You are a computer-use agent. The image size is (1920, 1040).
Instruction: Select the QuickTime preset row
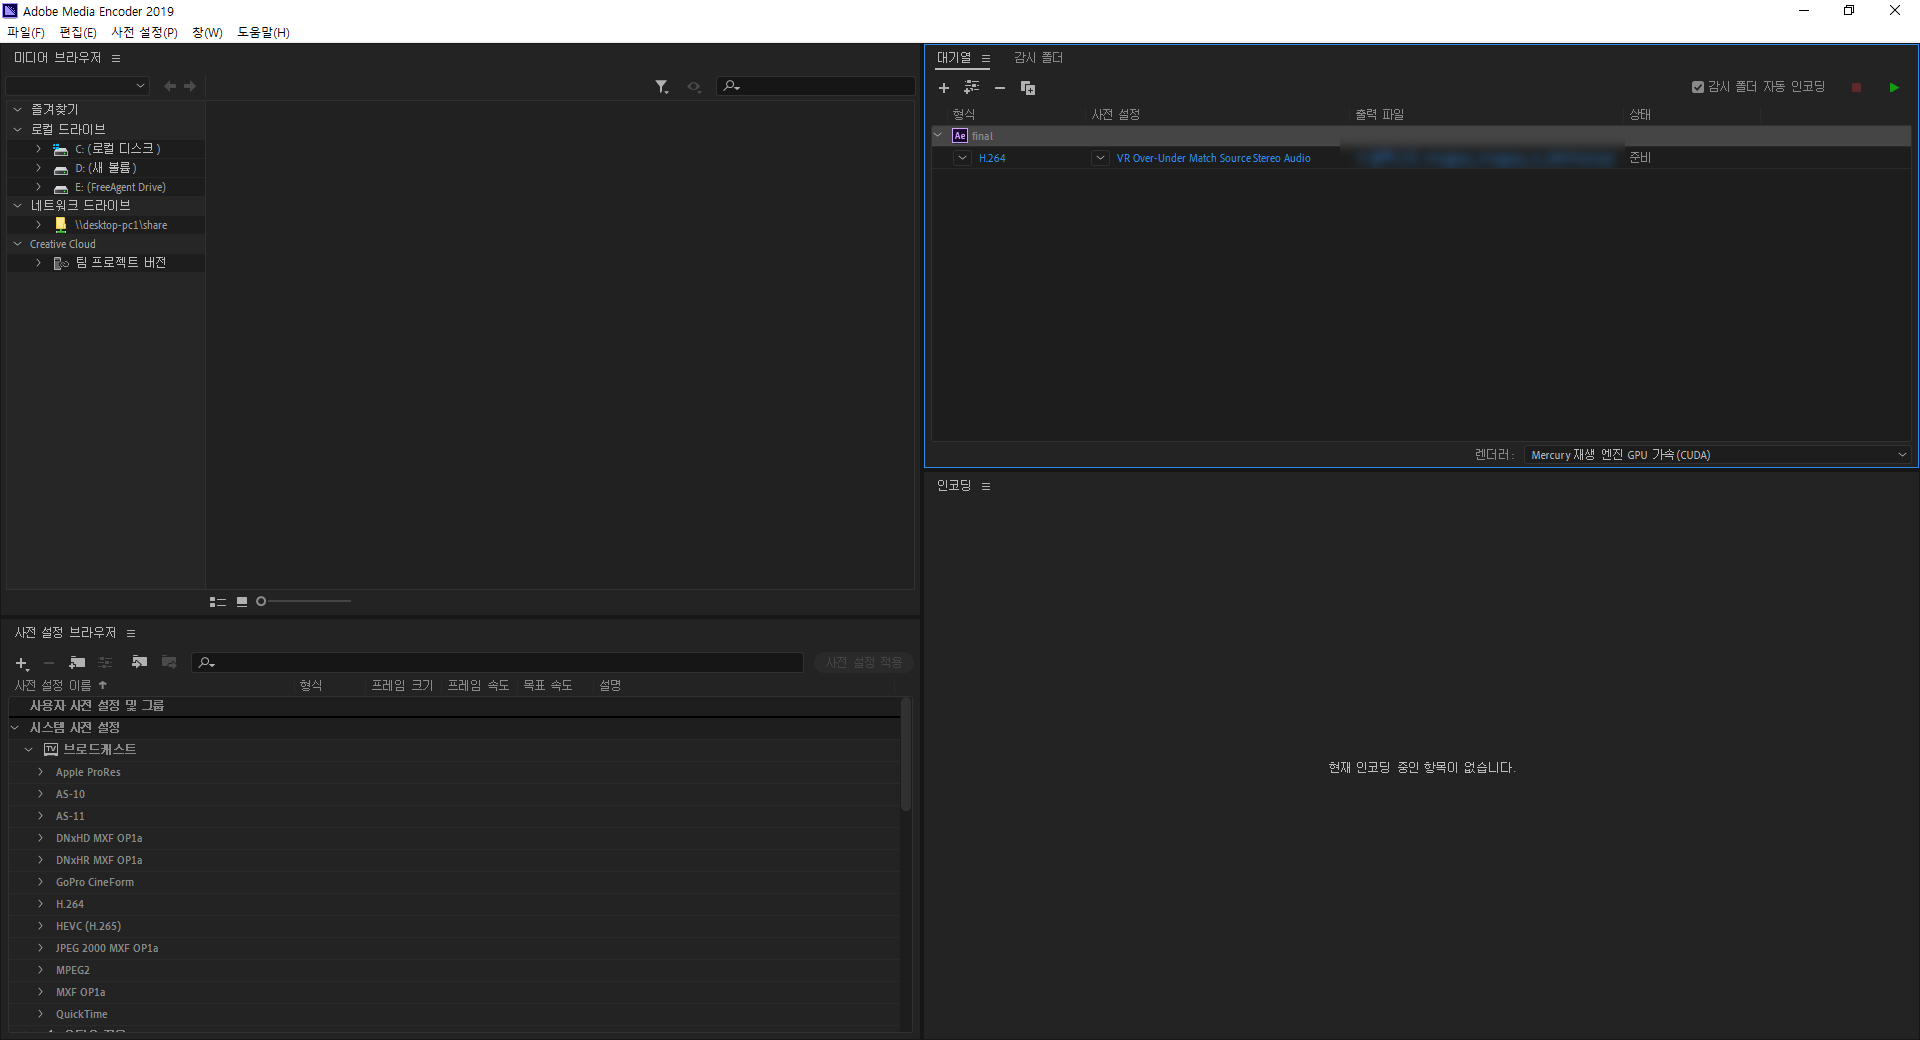pos(455,1014)
